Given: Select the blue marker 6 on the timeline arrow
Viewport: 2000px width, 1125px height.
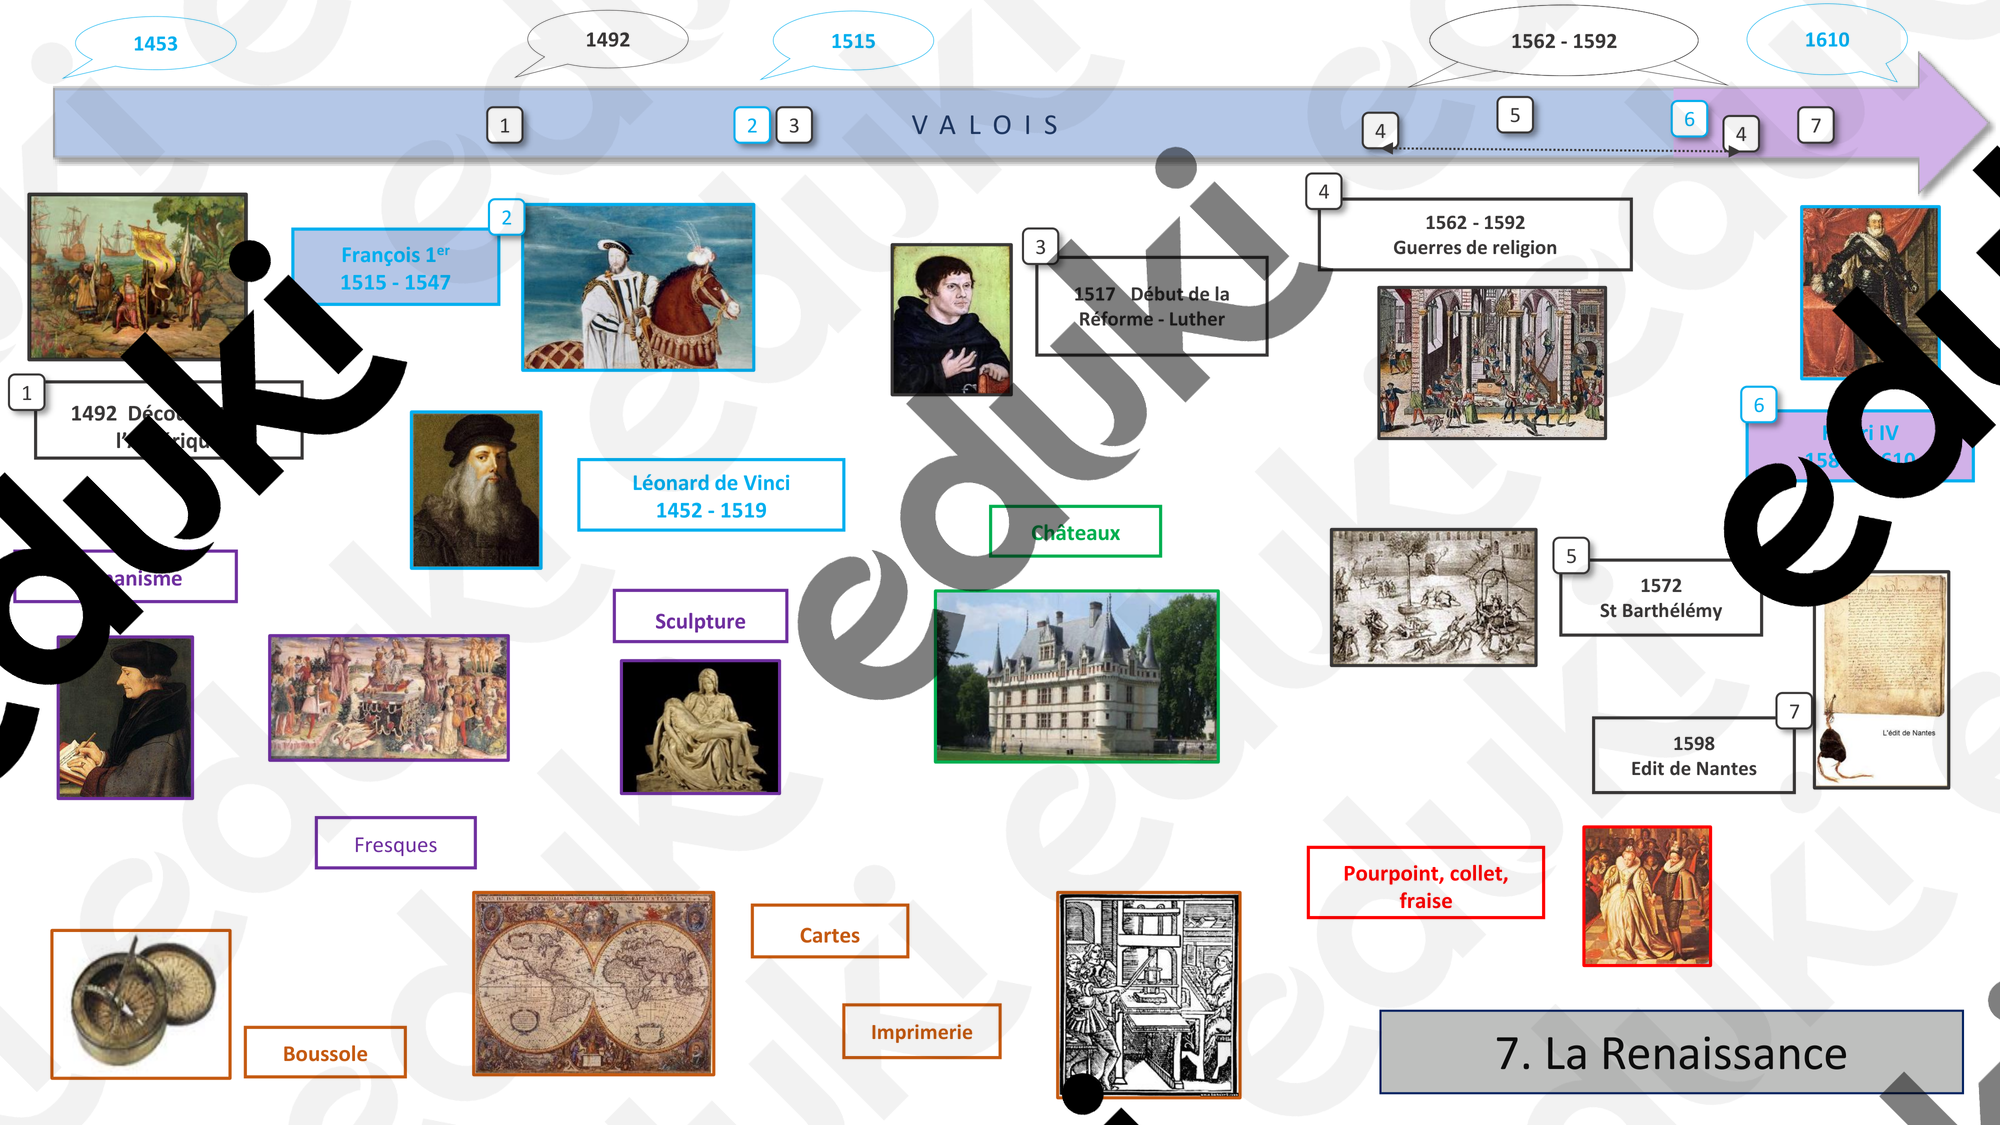Looking at the screenshot, I should (x=1689, y=120).
